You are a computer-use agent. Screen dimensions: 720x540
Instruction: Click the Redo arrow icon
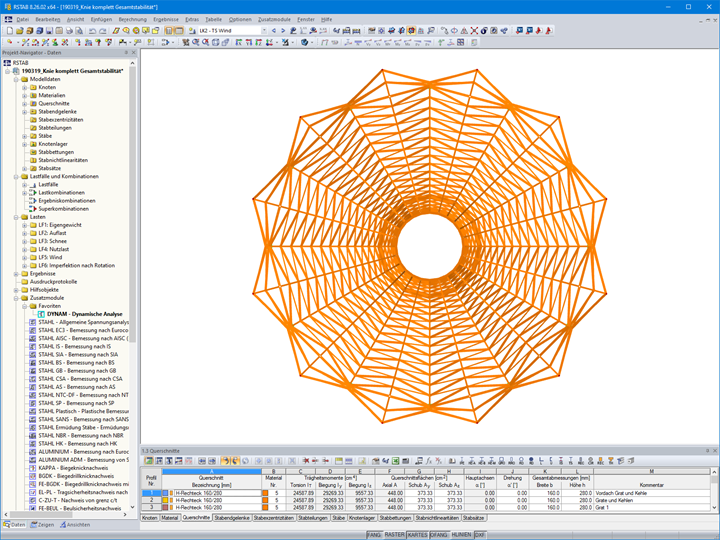(102, 31)
